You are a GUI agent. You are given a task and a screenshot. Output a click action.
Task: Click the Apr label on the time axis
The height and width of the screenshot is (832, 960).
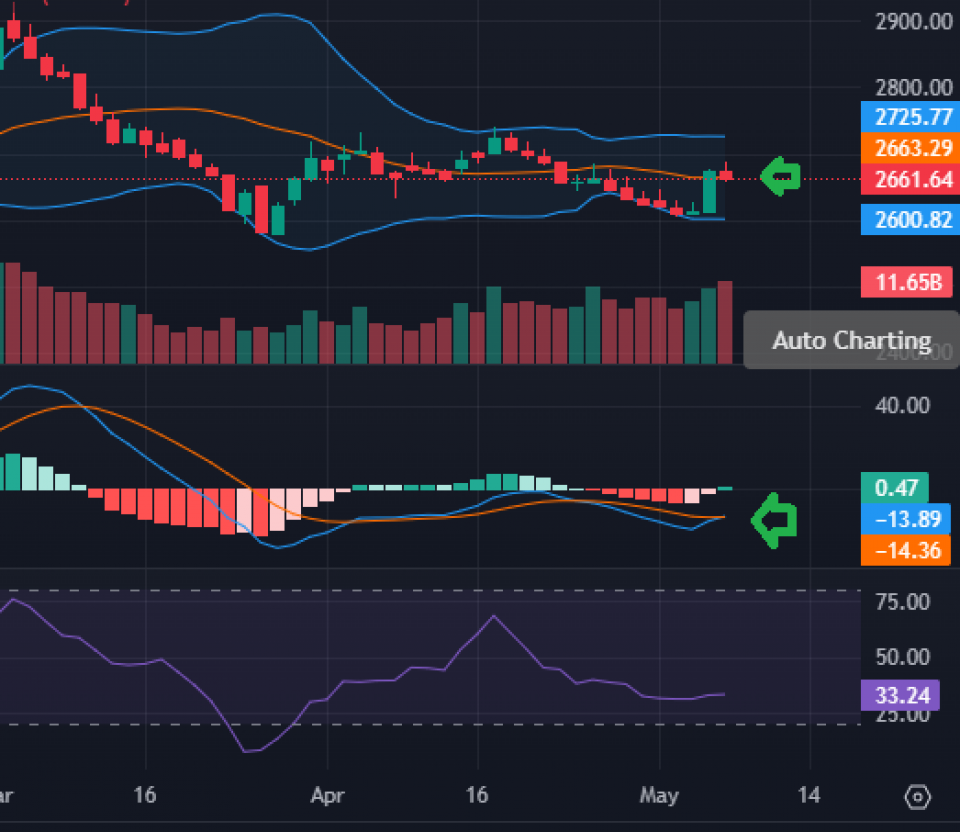[x=327, y=796]
